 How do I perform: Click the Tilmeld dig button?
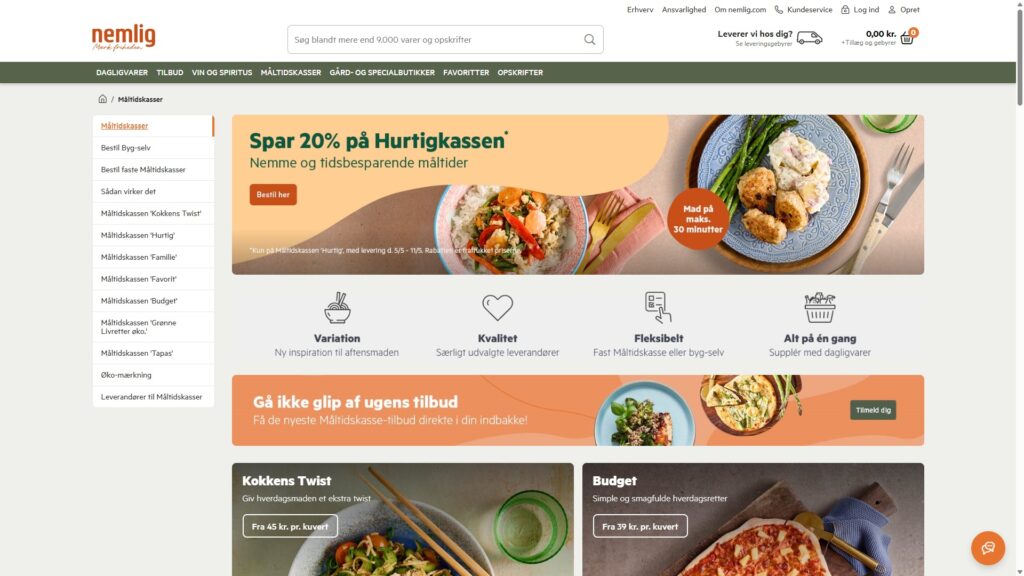point(872,410)
